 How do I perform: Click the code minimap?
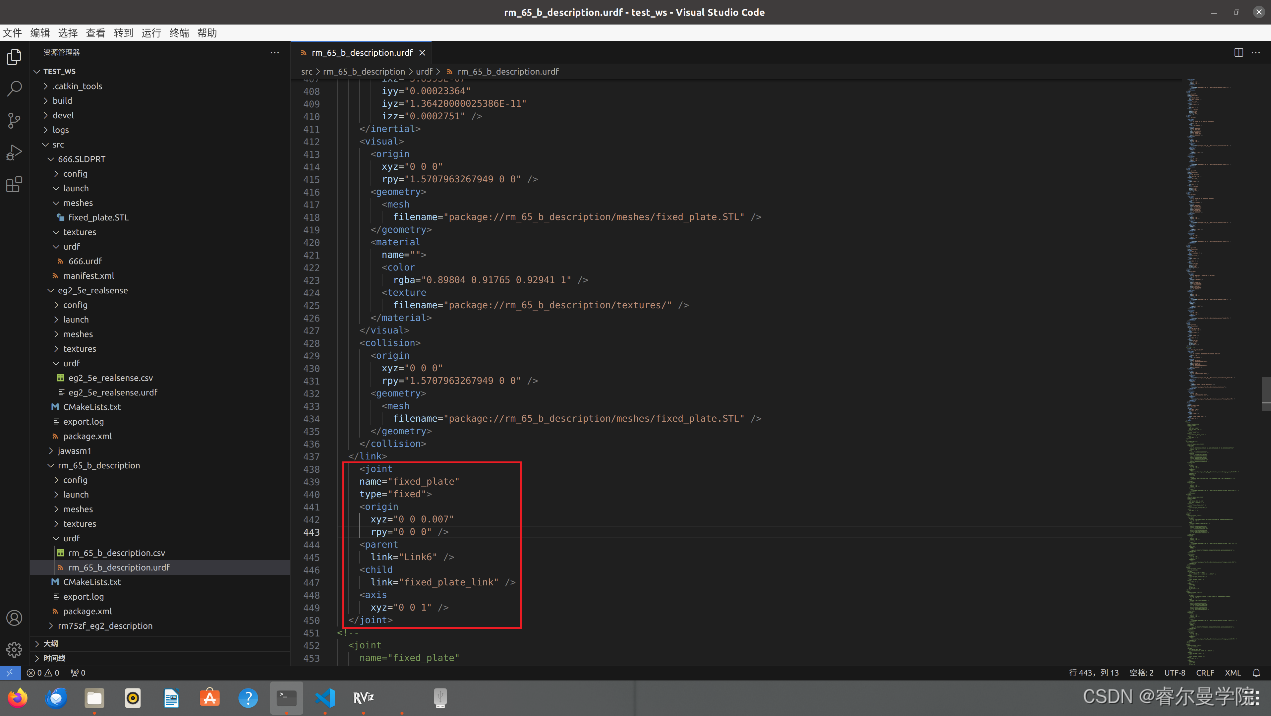point(1222,370)
